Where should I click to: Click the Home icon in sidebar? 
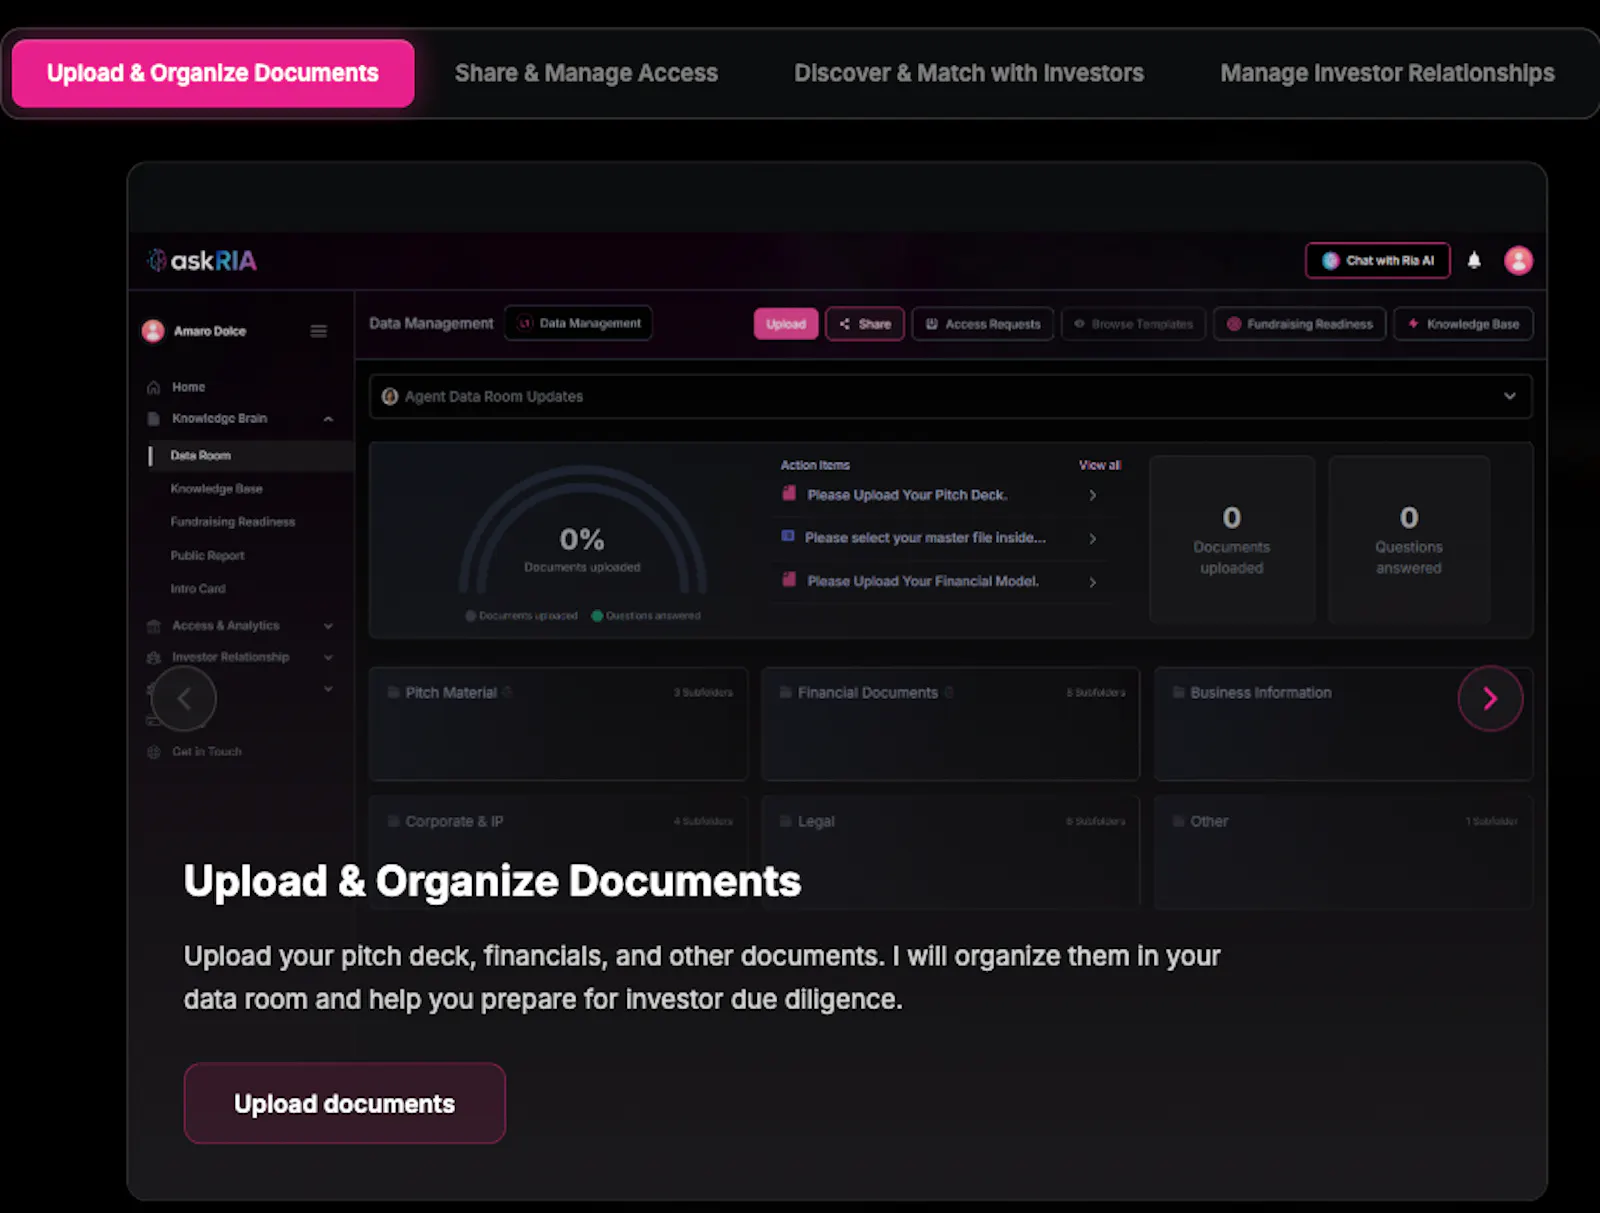point(154,387)
